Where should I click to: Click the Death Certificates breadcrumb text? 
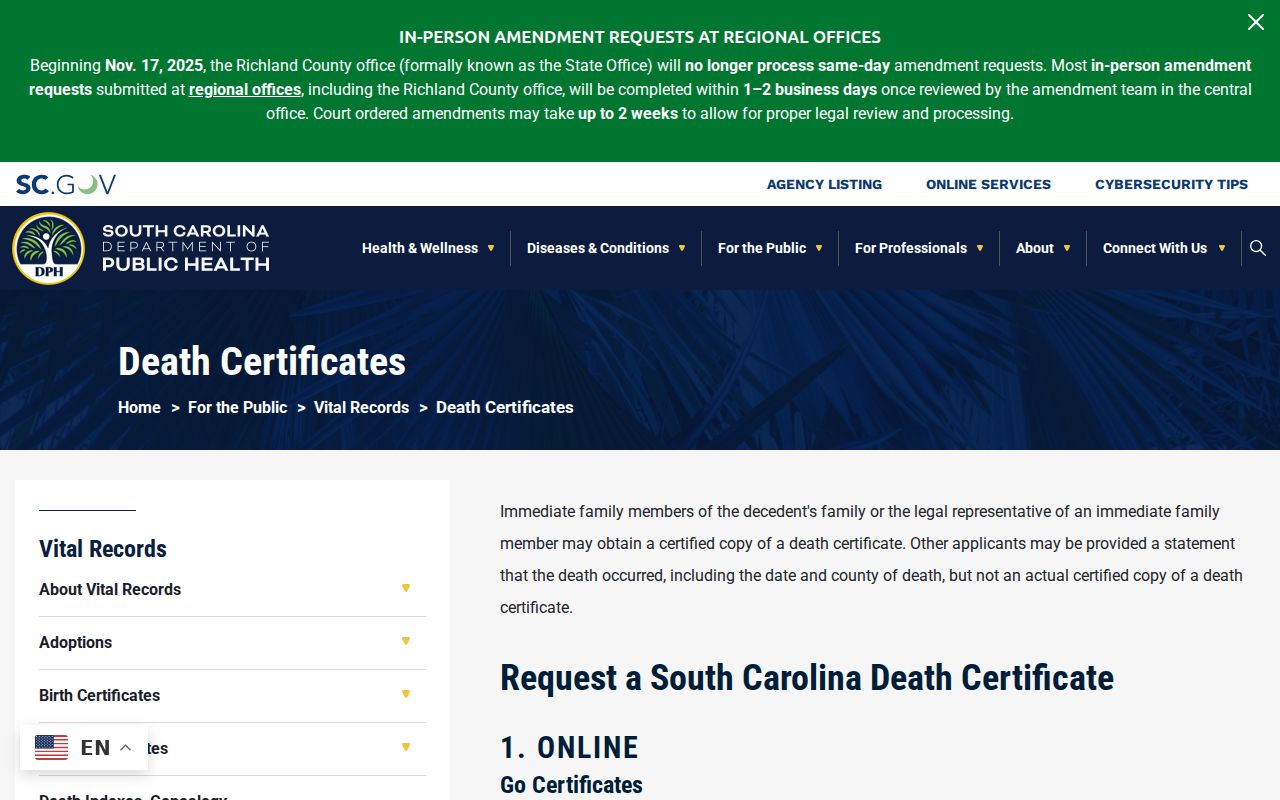pyautogui.click(x=505, y=407)
